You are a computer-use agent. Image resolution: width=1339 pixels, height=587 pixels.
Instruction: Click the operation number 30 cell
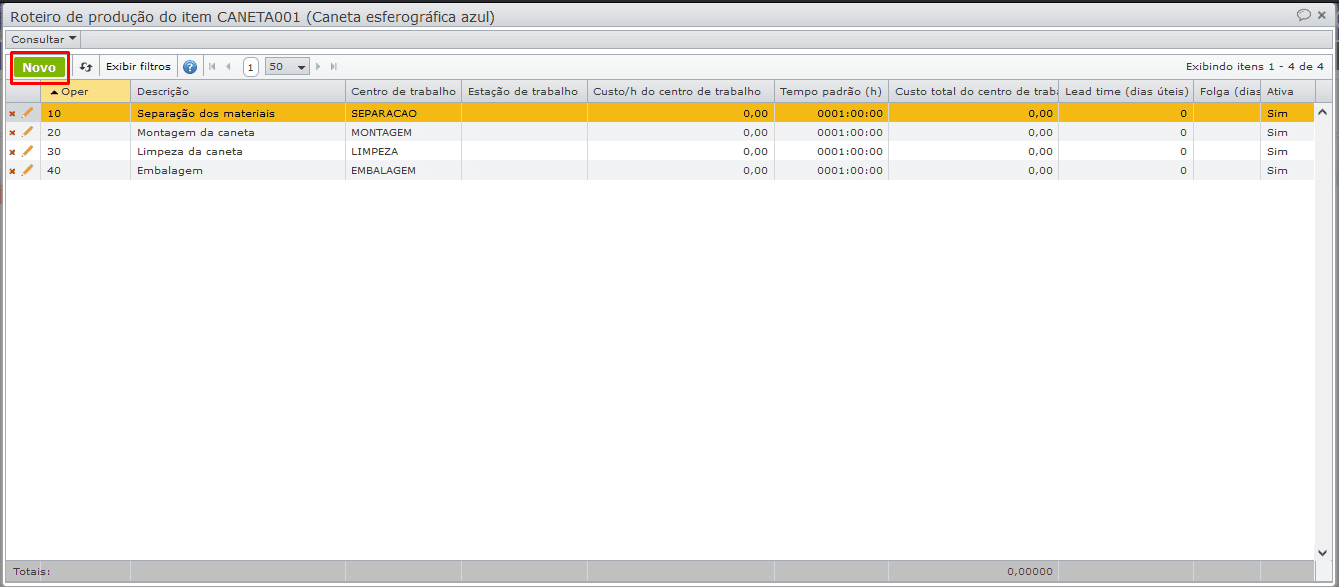point(86,151)
